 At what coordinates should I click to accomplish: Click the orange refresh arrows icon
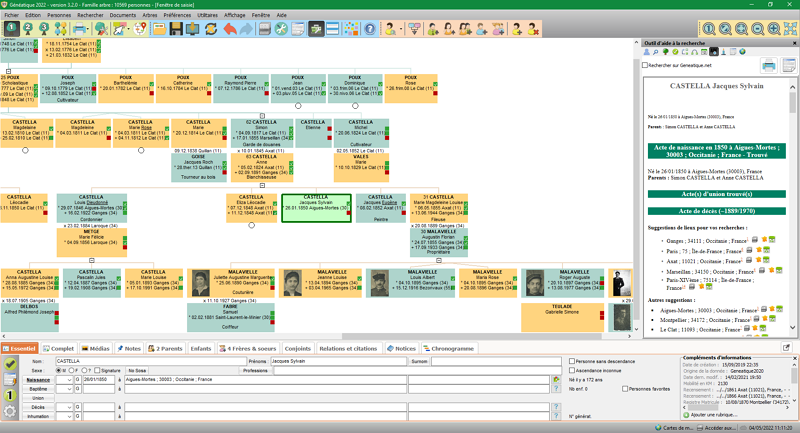[211, 29]
